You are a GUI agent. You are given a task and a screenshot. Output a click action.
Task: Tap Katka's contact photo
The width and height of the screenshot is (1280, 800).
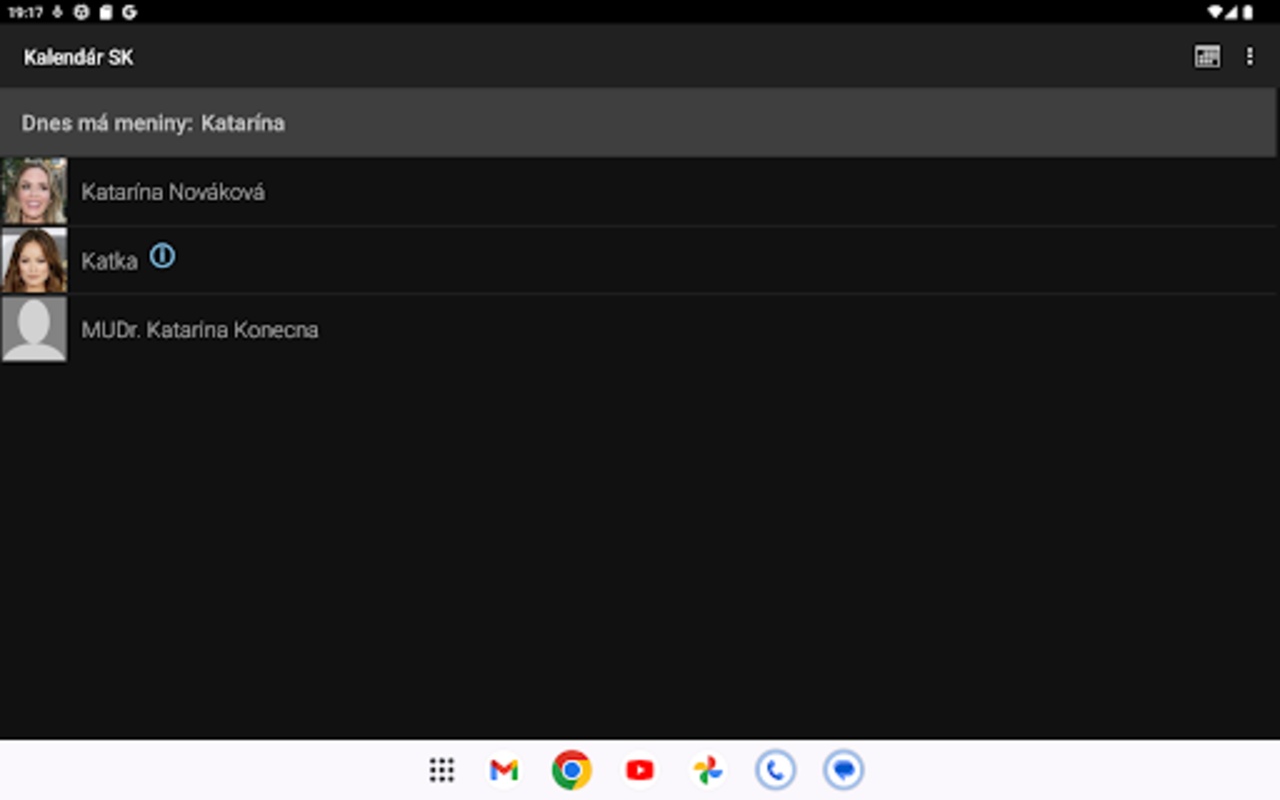point(34,260)
